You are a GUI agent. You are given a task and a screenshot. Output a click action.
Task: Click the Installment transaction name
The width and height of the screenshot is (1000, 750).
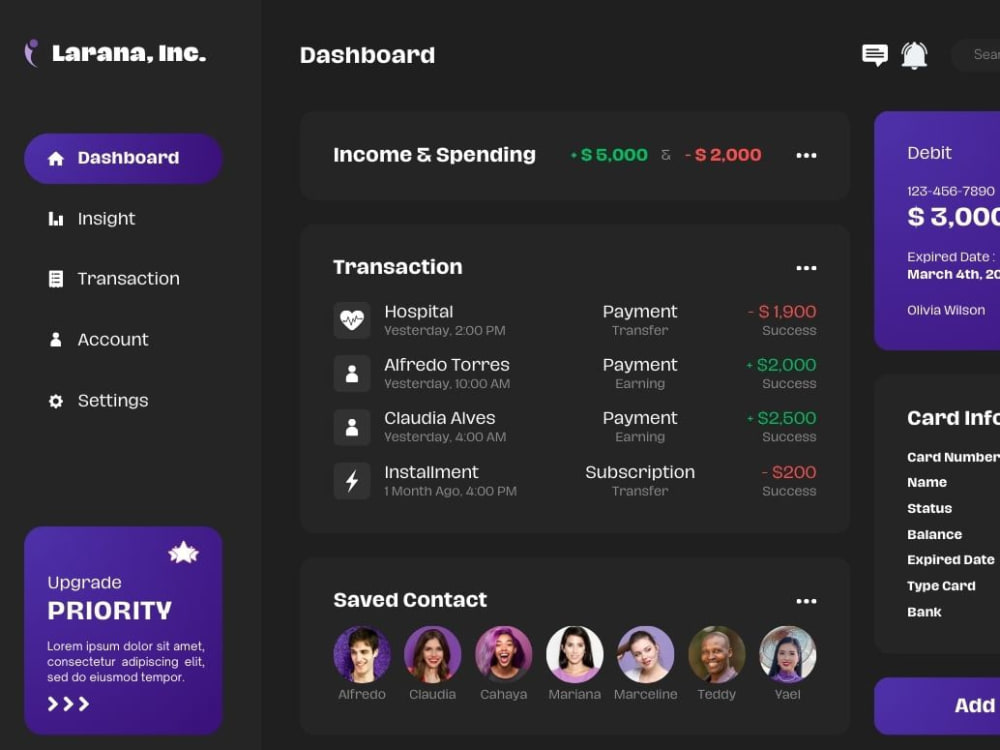[431, 472]
